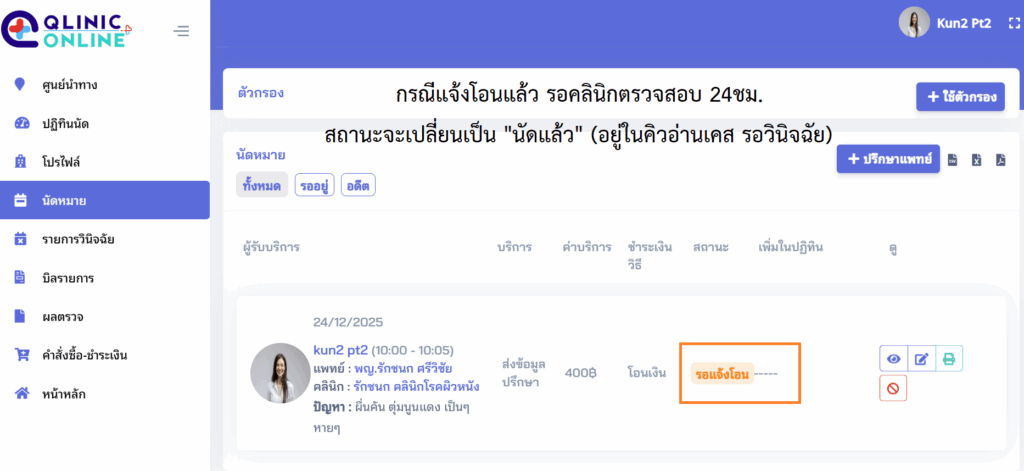Export the appointment list as PDF
The width and height of the screenshot is (1024, 471).
[x=1000, y=160]
